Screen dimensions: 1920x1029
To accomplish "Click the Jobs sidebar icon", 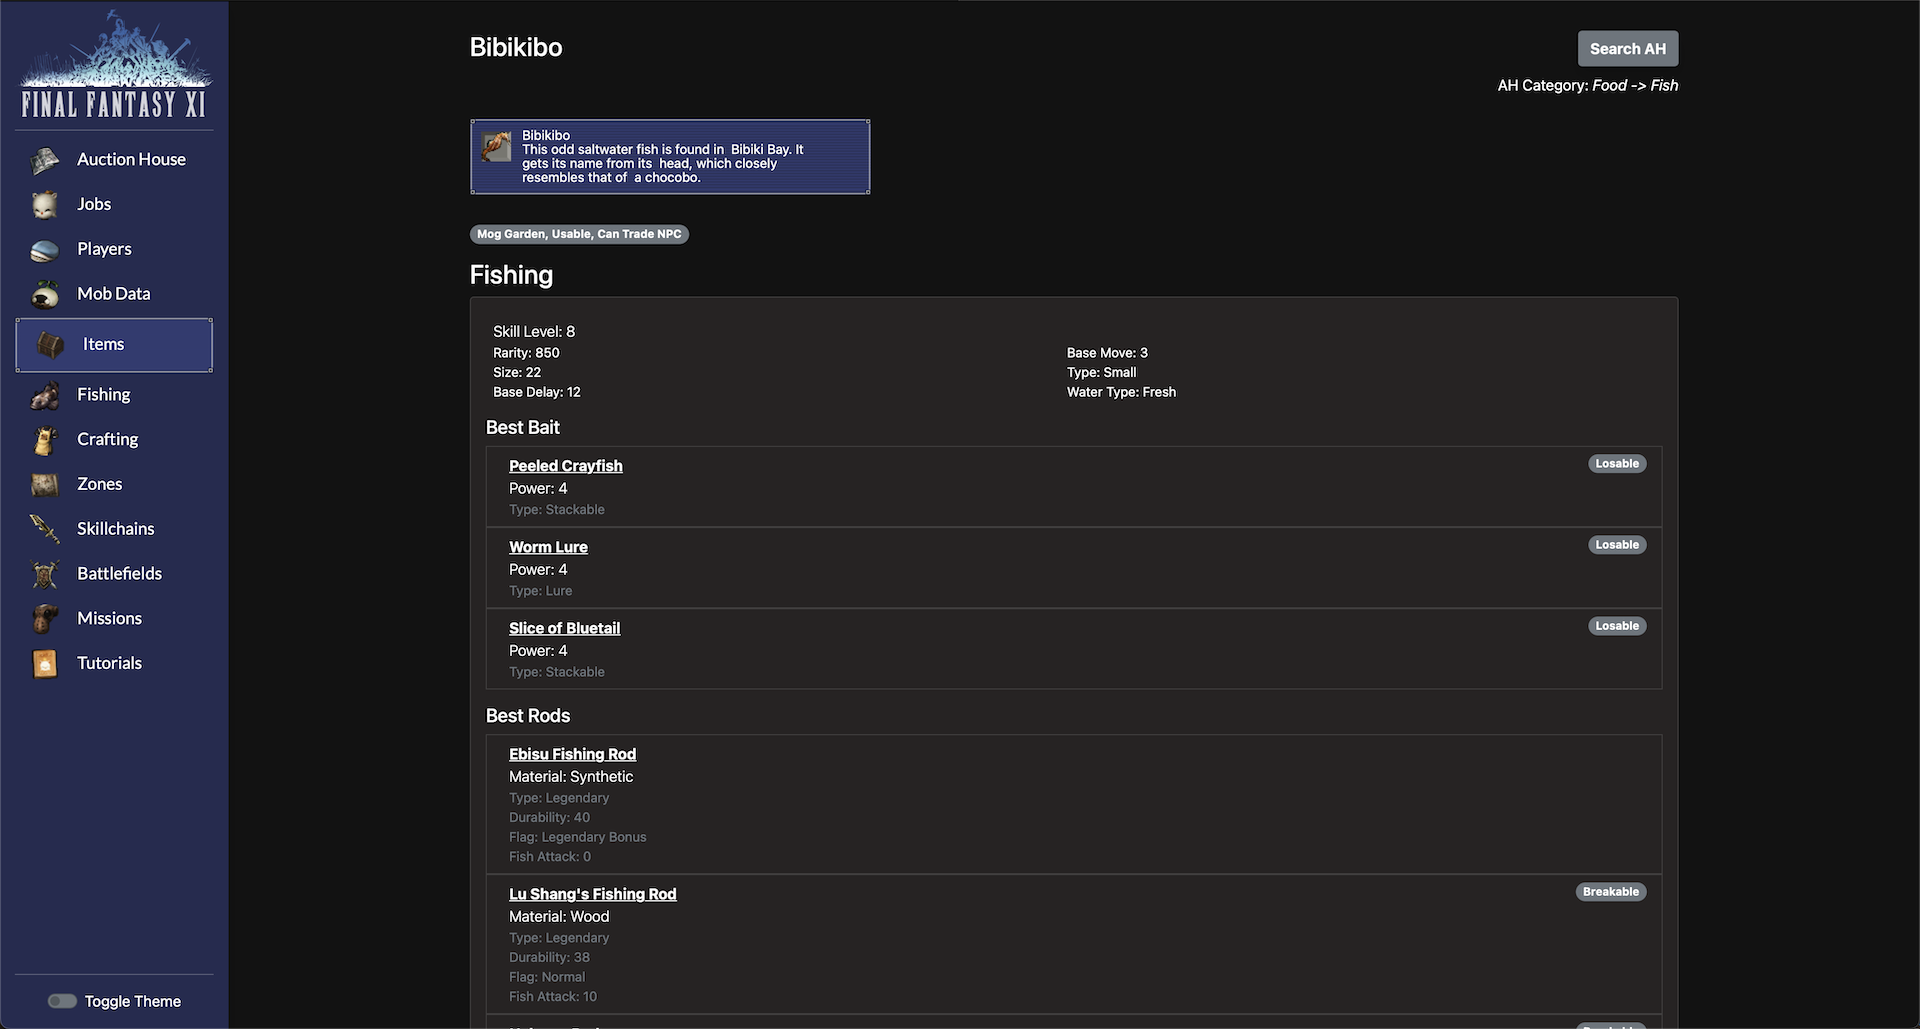I will tap(45, 205).
